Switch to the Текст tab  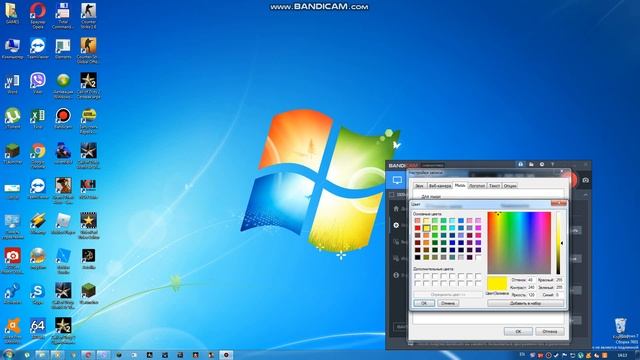pyautogui.click(x=494, y=186)
